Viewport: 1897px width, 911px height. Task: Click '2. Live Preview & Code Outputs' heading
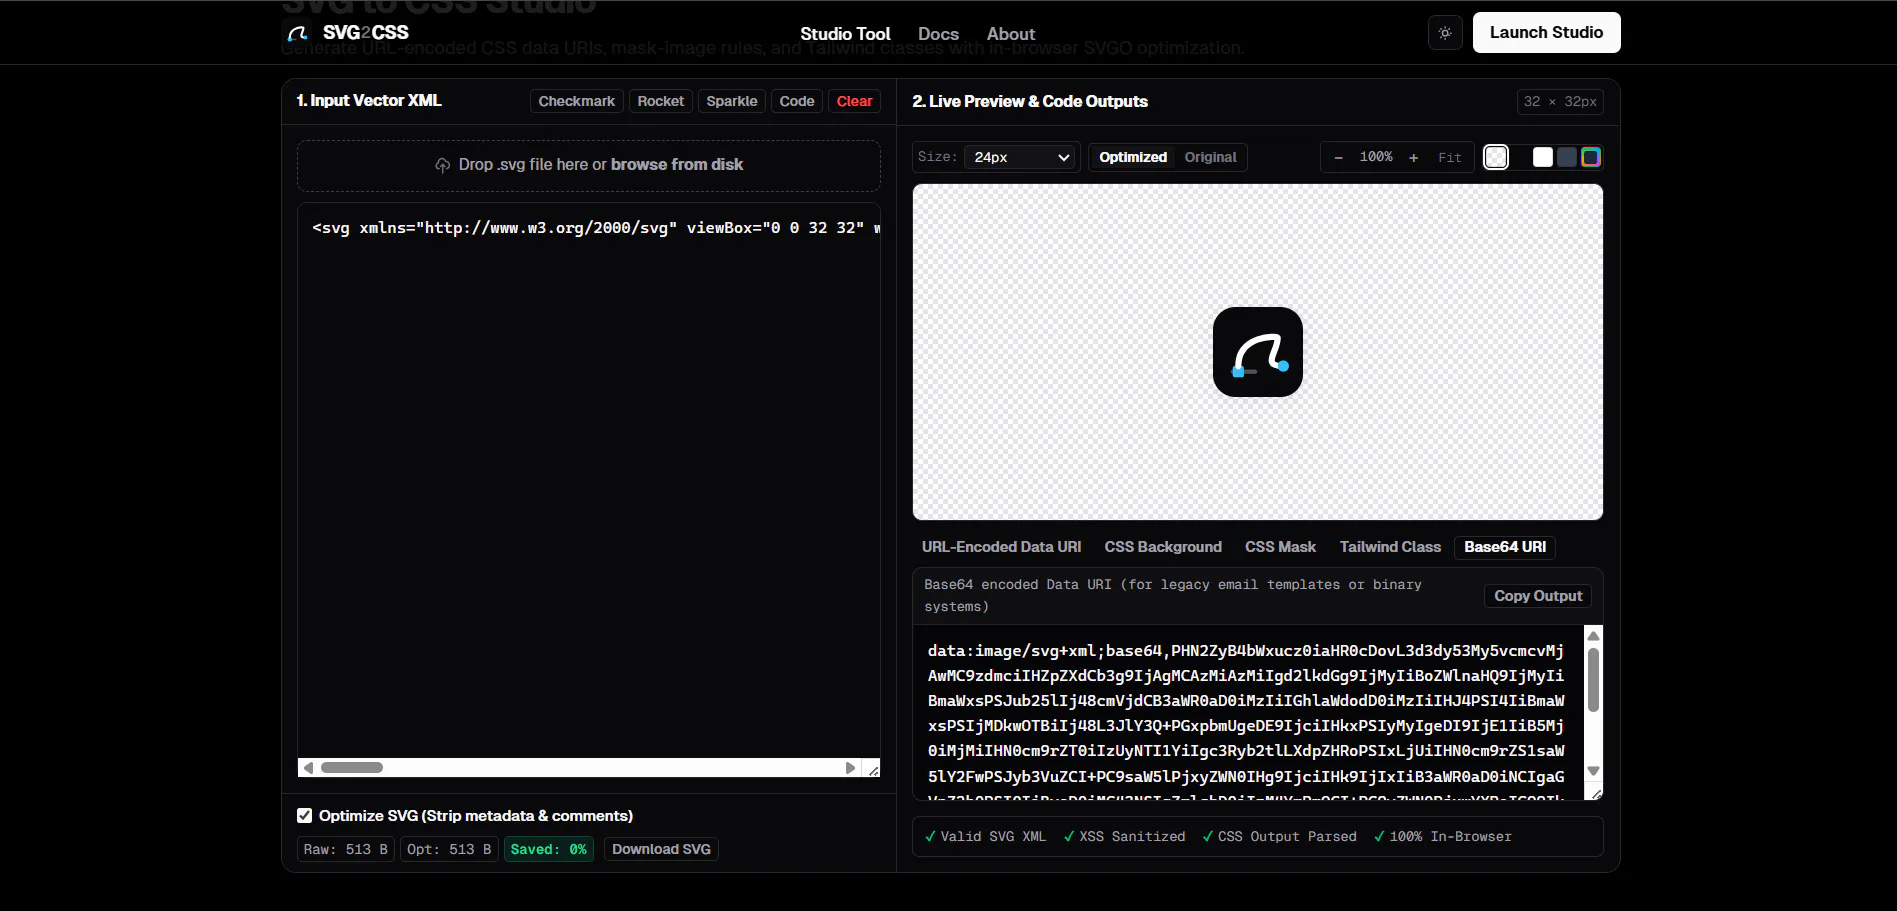click(x=1030, y=102)
